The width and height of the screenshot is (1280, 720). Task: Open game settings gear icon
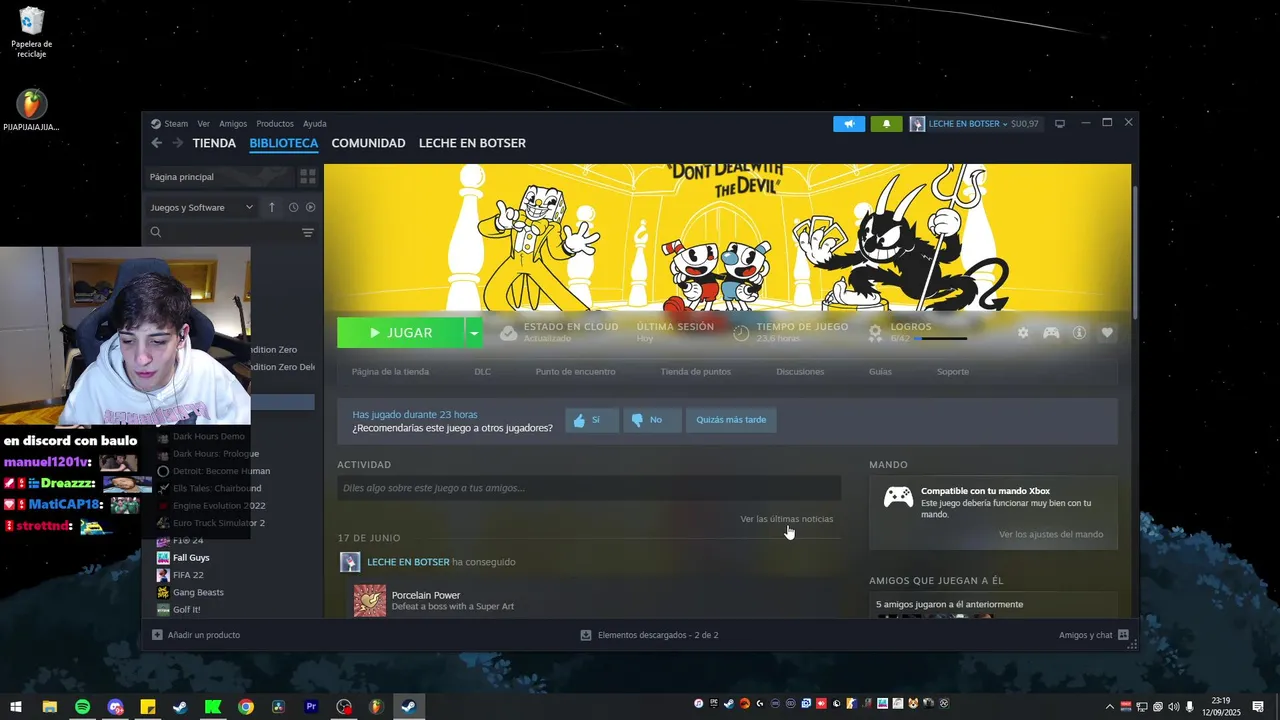click(1023, 333)
